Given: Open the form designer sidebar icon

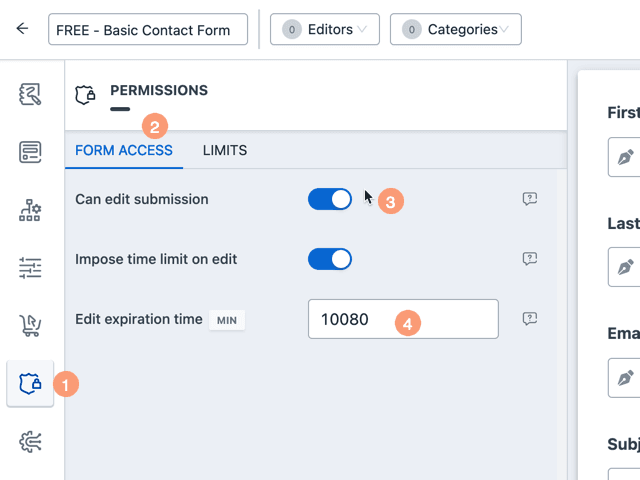Looking at the screenshot, I should (30, 94).
